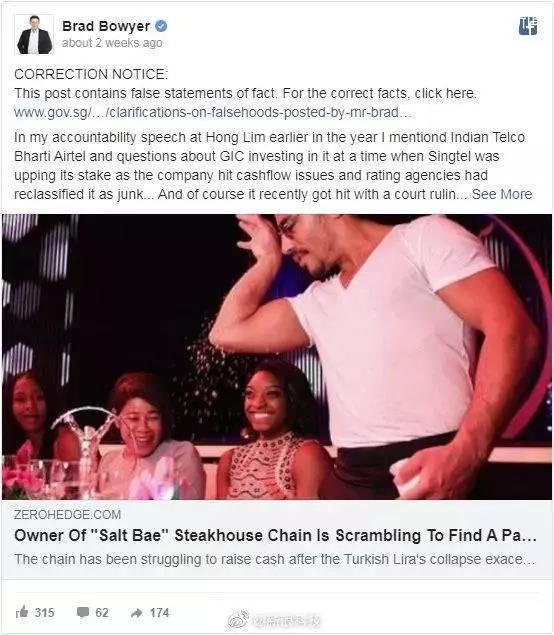The width and height of the screenshot is (554, 635).
Task: Click the ZEROHEDGE.COM source label
Action: coord(68,514)
